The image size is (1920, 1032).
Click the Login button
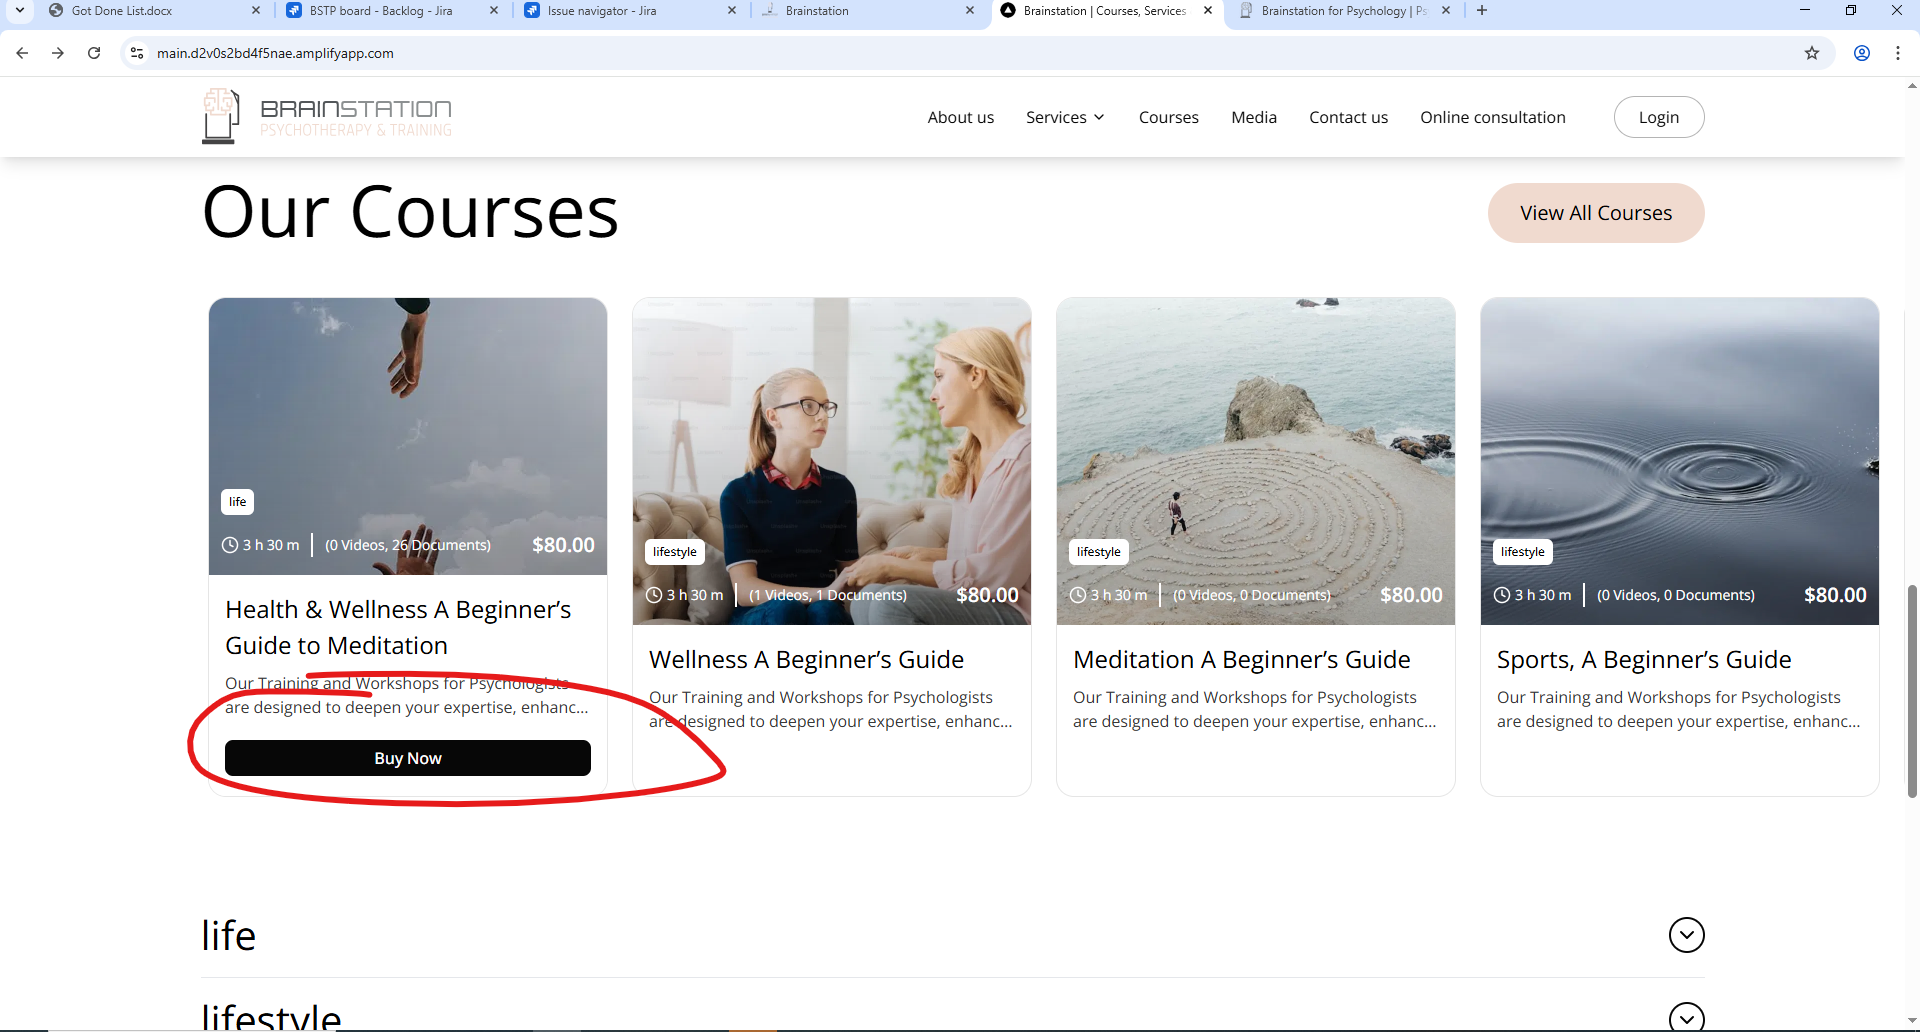pos(1658,117)
